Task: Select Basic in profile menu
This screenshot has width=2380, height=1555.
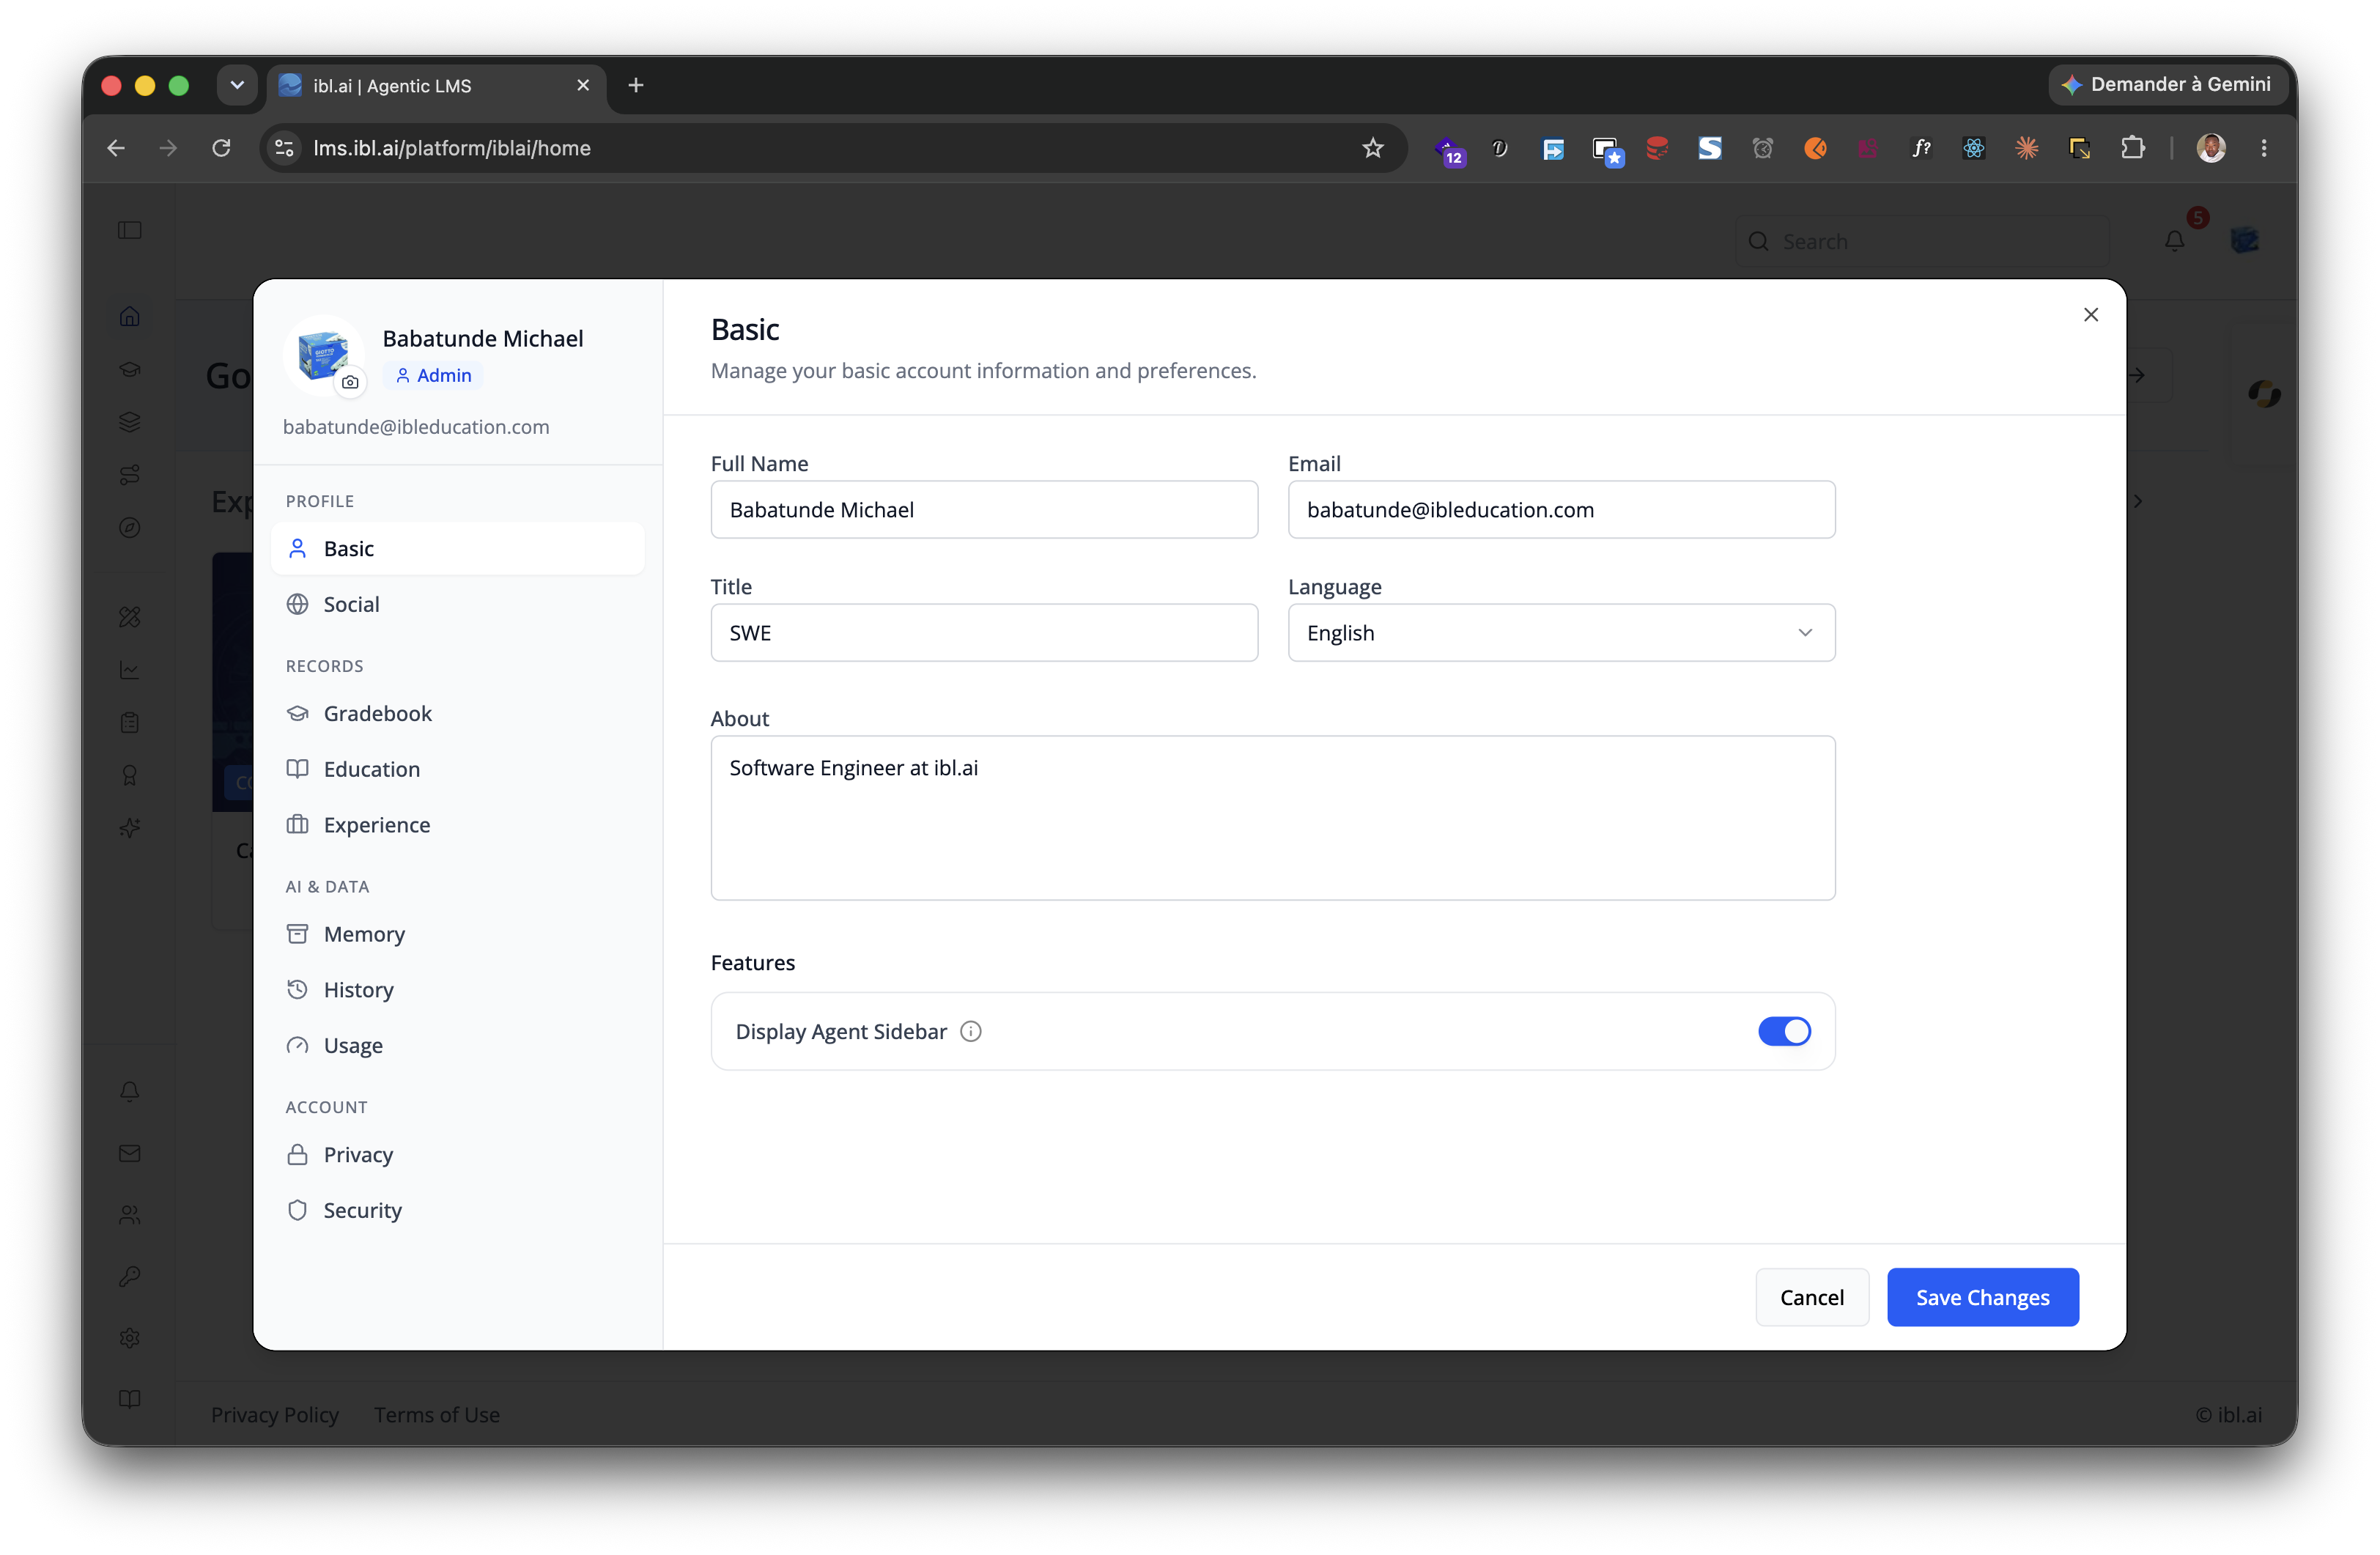Action: 457,549
